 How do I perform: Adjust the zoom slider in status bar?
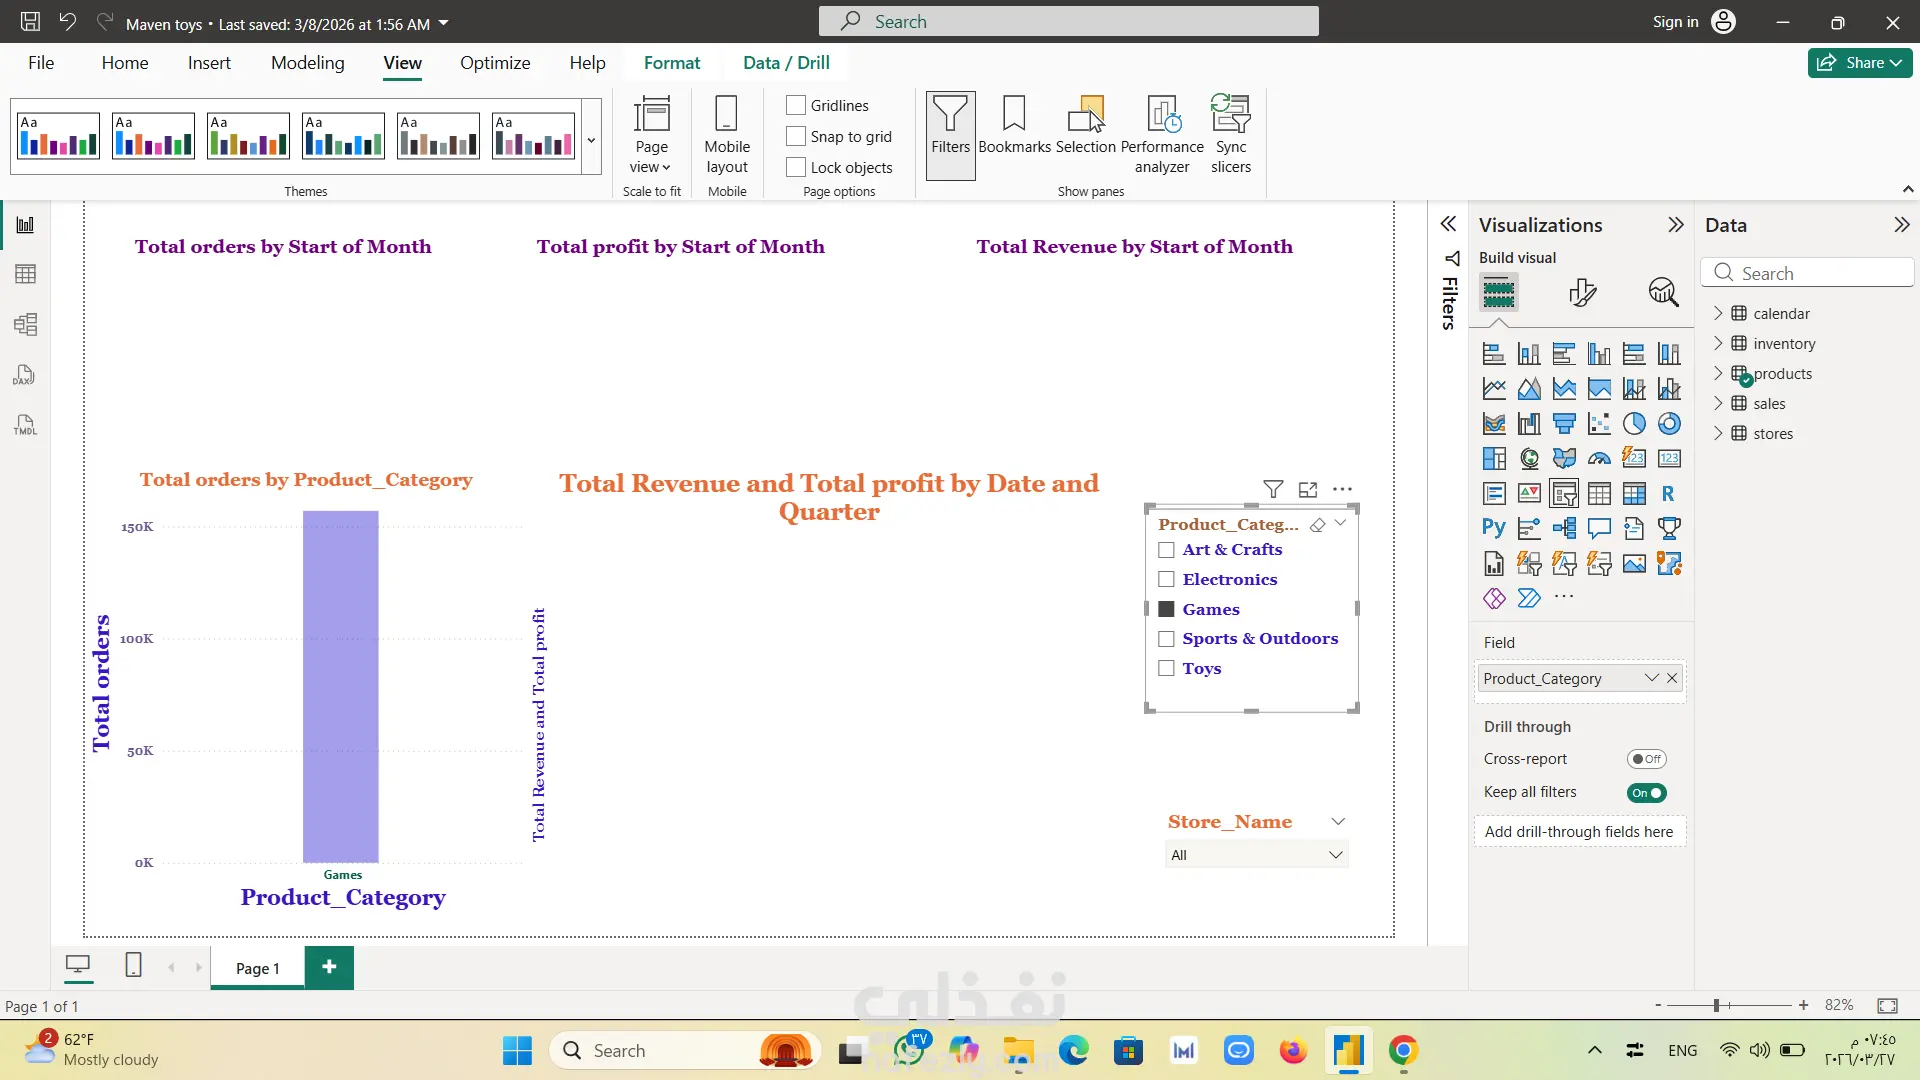(x=1716, y=1005)
